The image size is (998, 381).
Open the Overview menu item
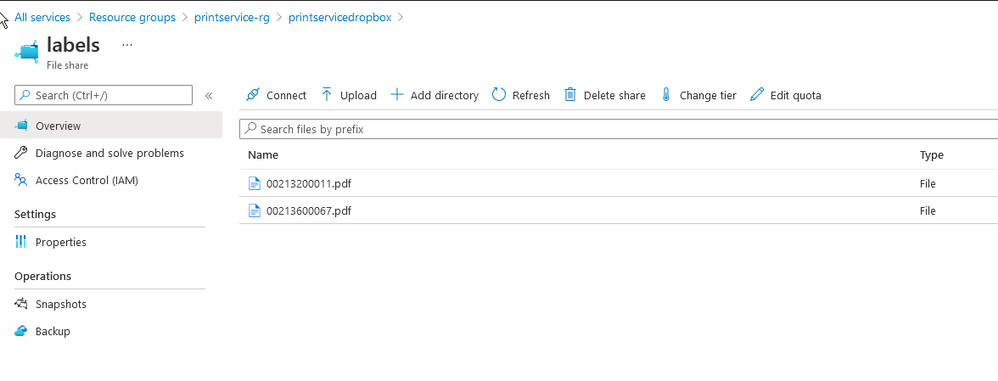coord(111,125)
